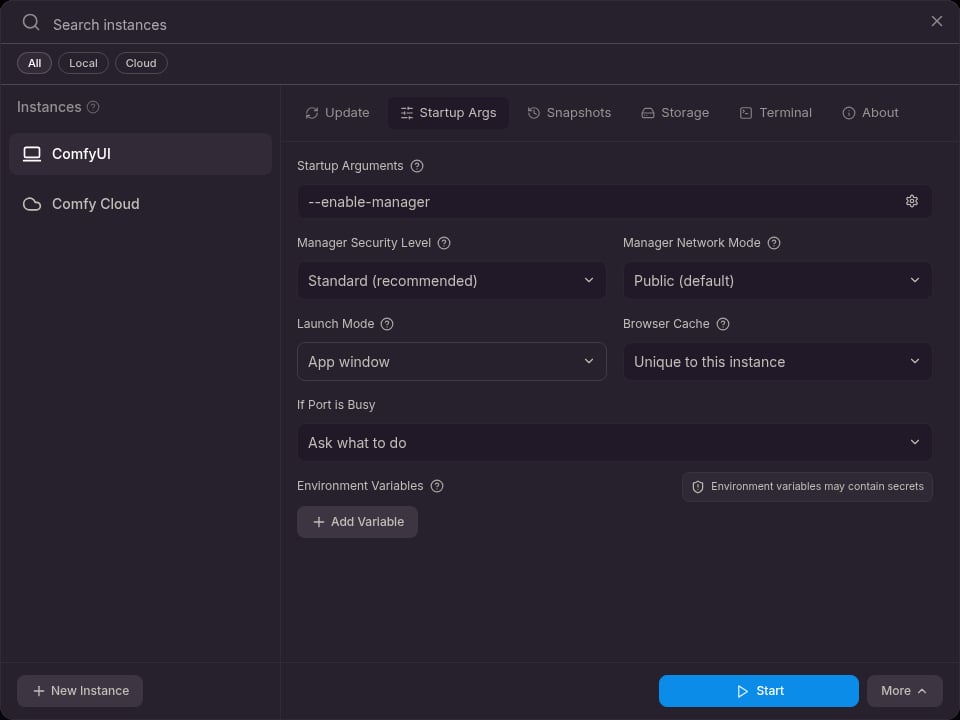
Task: Focus the Search instances field
Action: pos(478,24)
